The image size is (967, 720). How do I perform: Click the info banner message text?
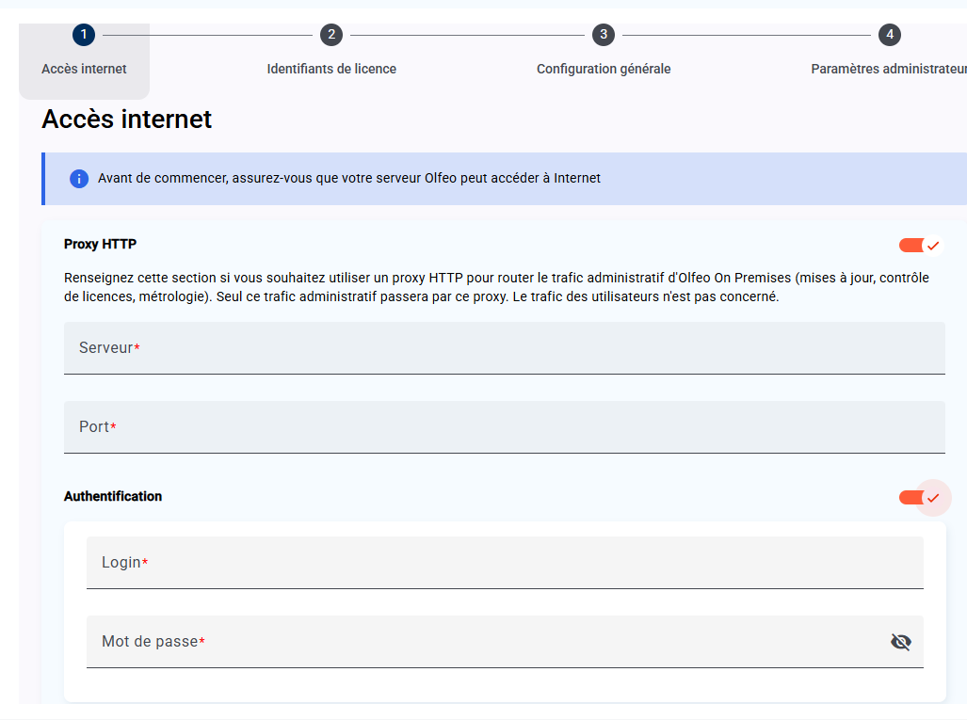pos(349,178)
